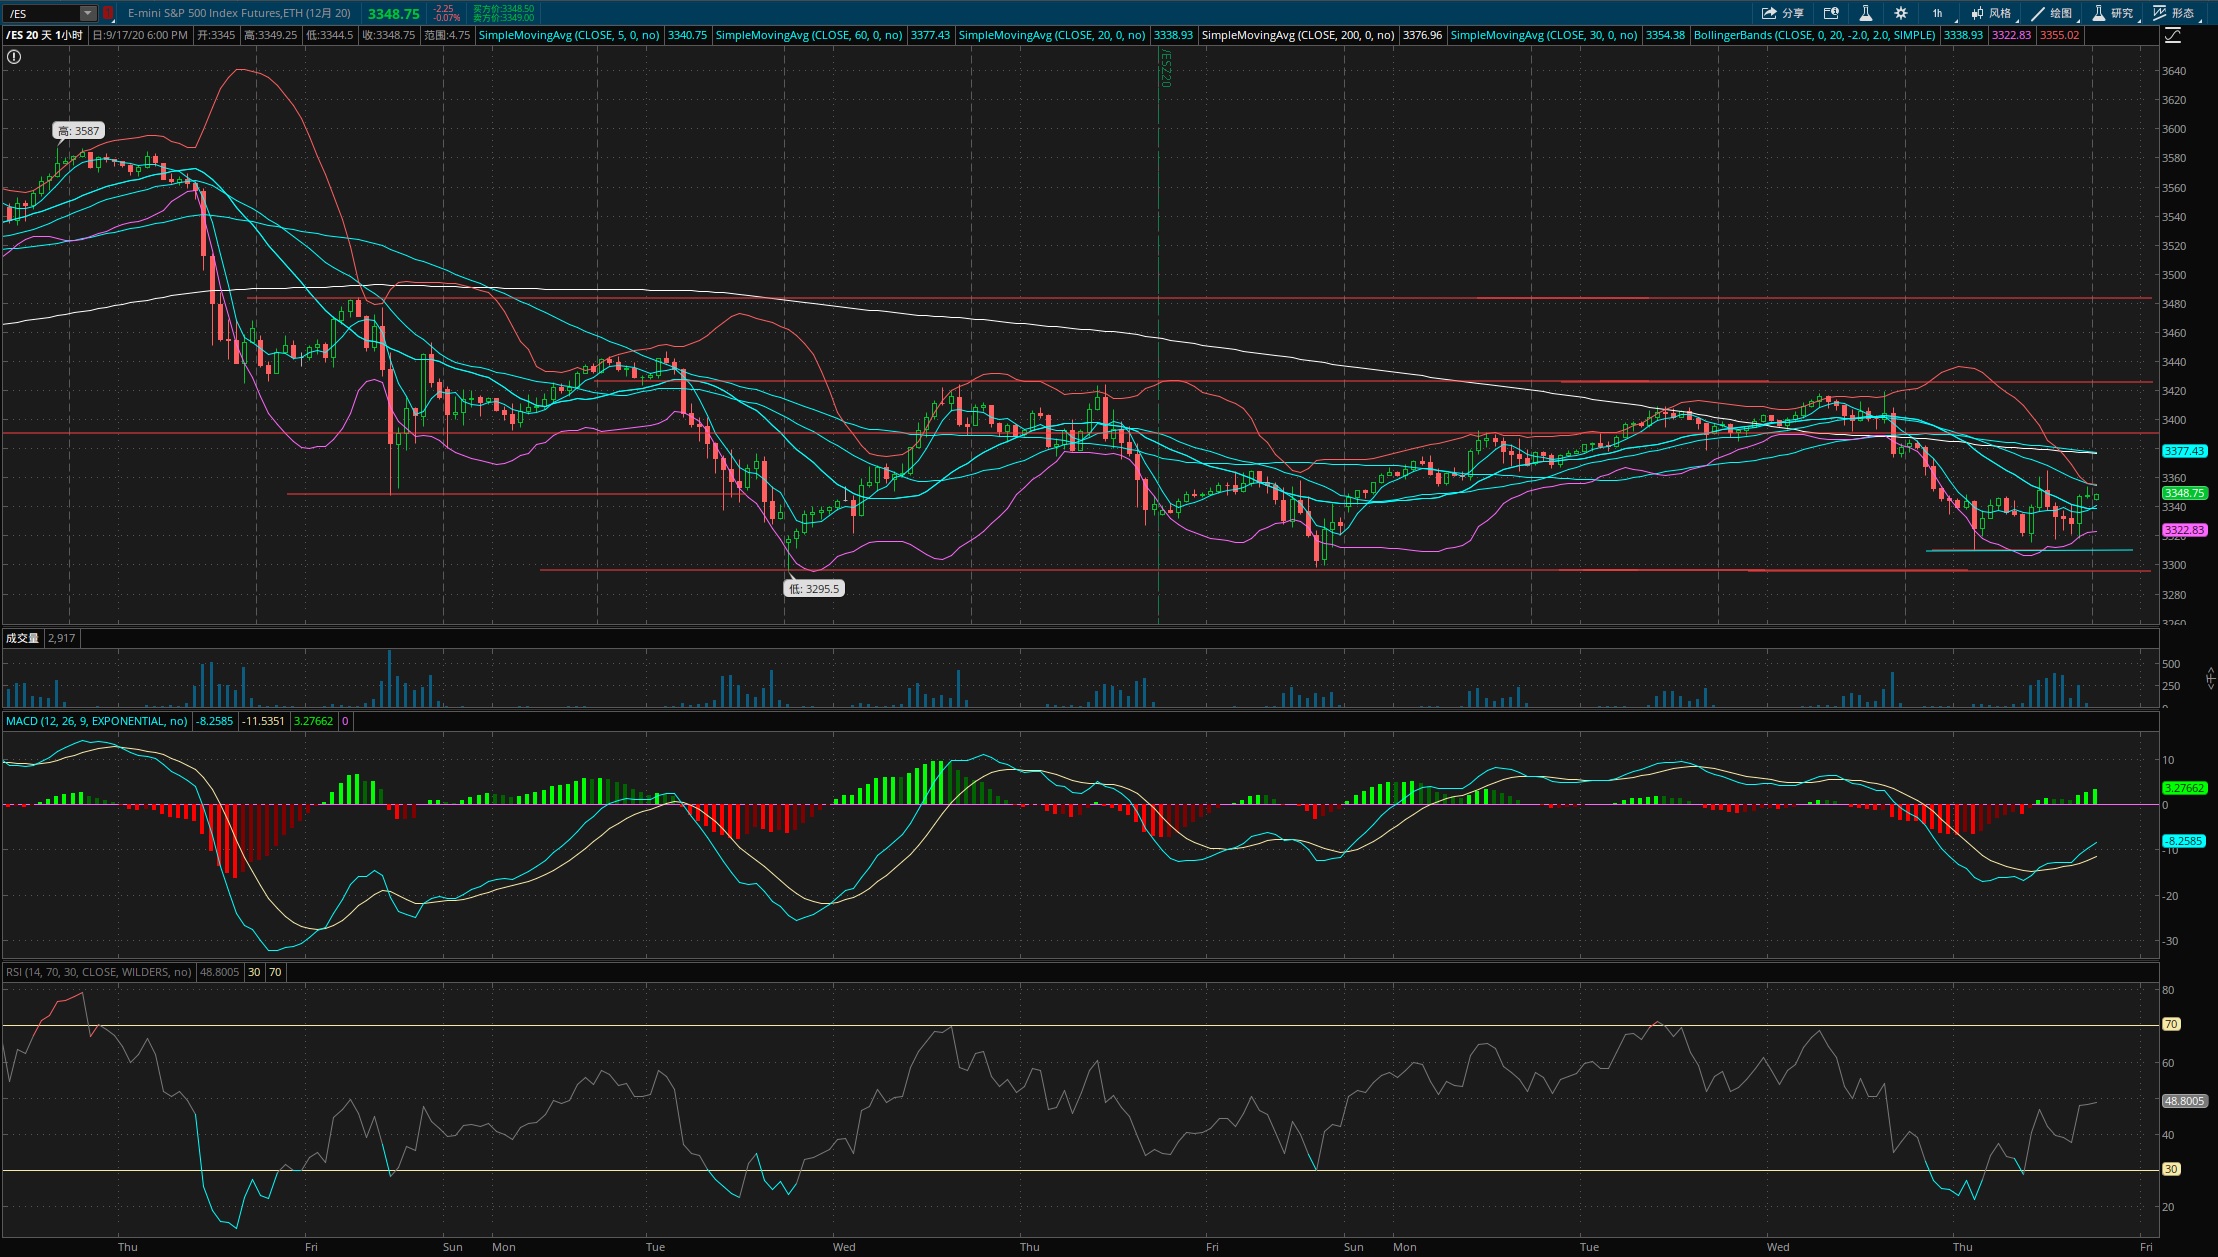Open the 1h timeframe dropdown
This screenshot has height=1257, width=2218.
(x=1940, y=13)
